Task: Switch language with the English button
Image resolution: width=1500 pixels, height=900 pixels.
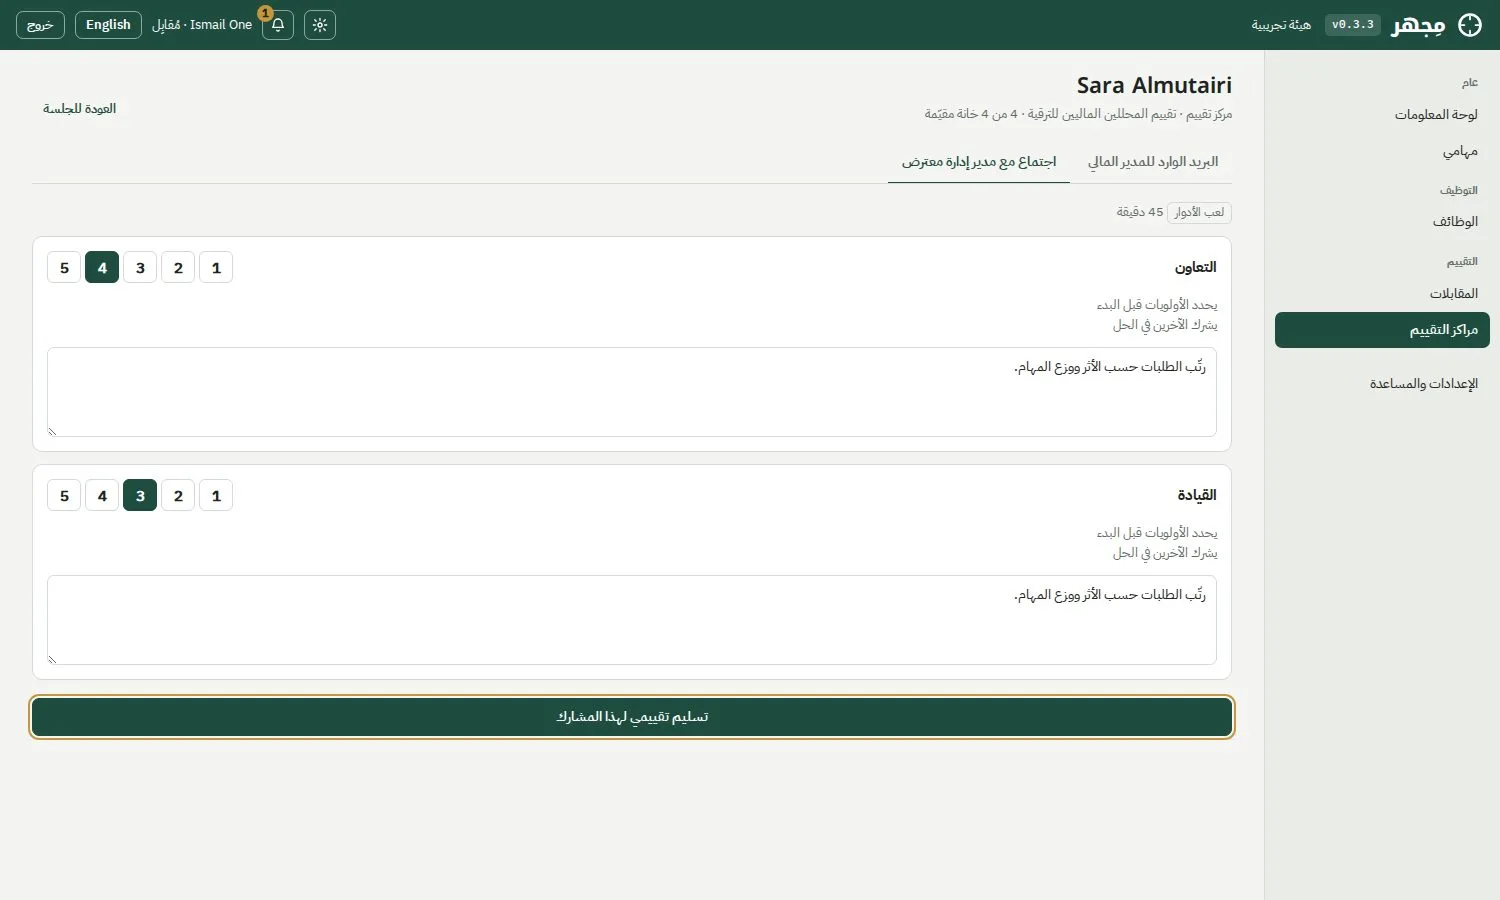Action: click(x=108, y=25)
